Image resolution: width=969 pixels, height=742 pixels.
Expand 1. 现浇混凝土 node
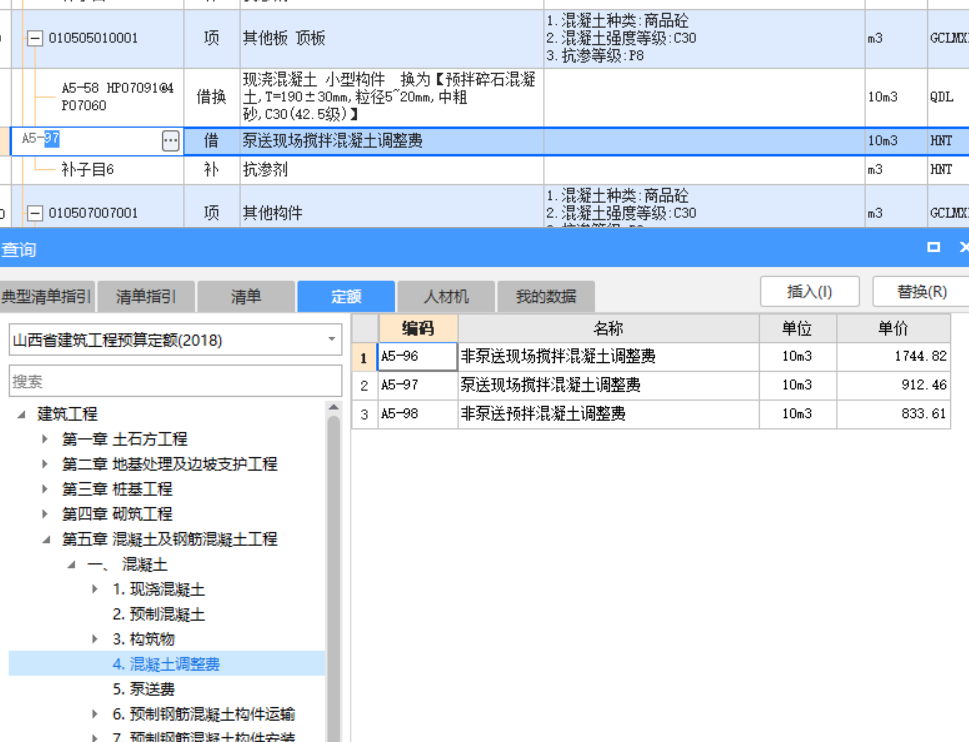[95, 589]
